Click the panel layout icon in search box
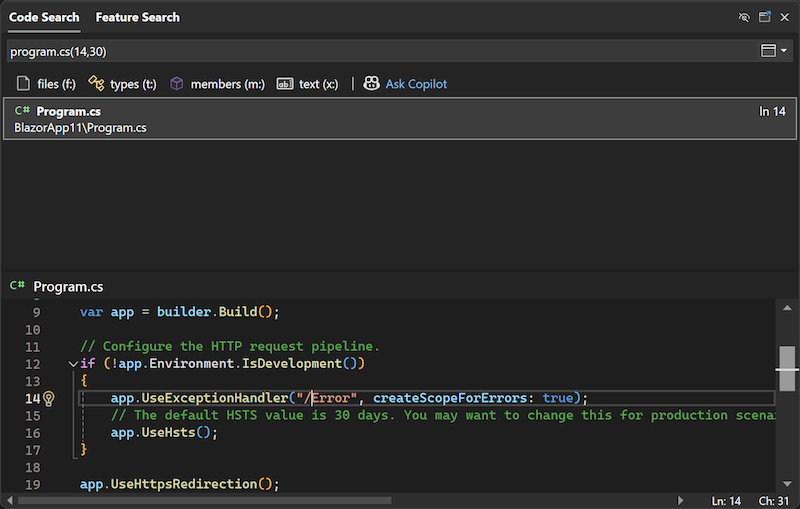 [768, 51]
